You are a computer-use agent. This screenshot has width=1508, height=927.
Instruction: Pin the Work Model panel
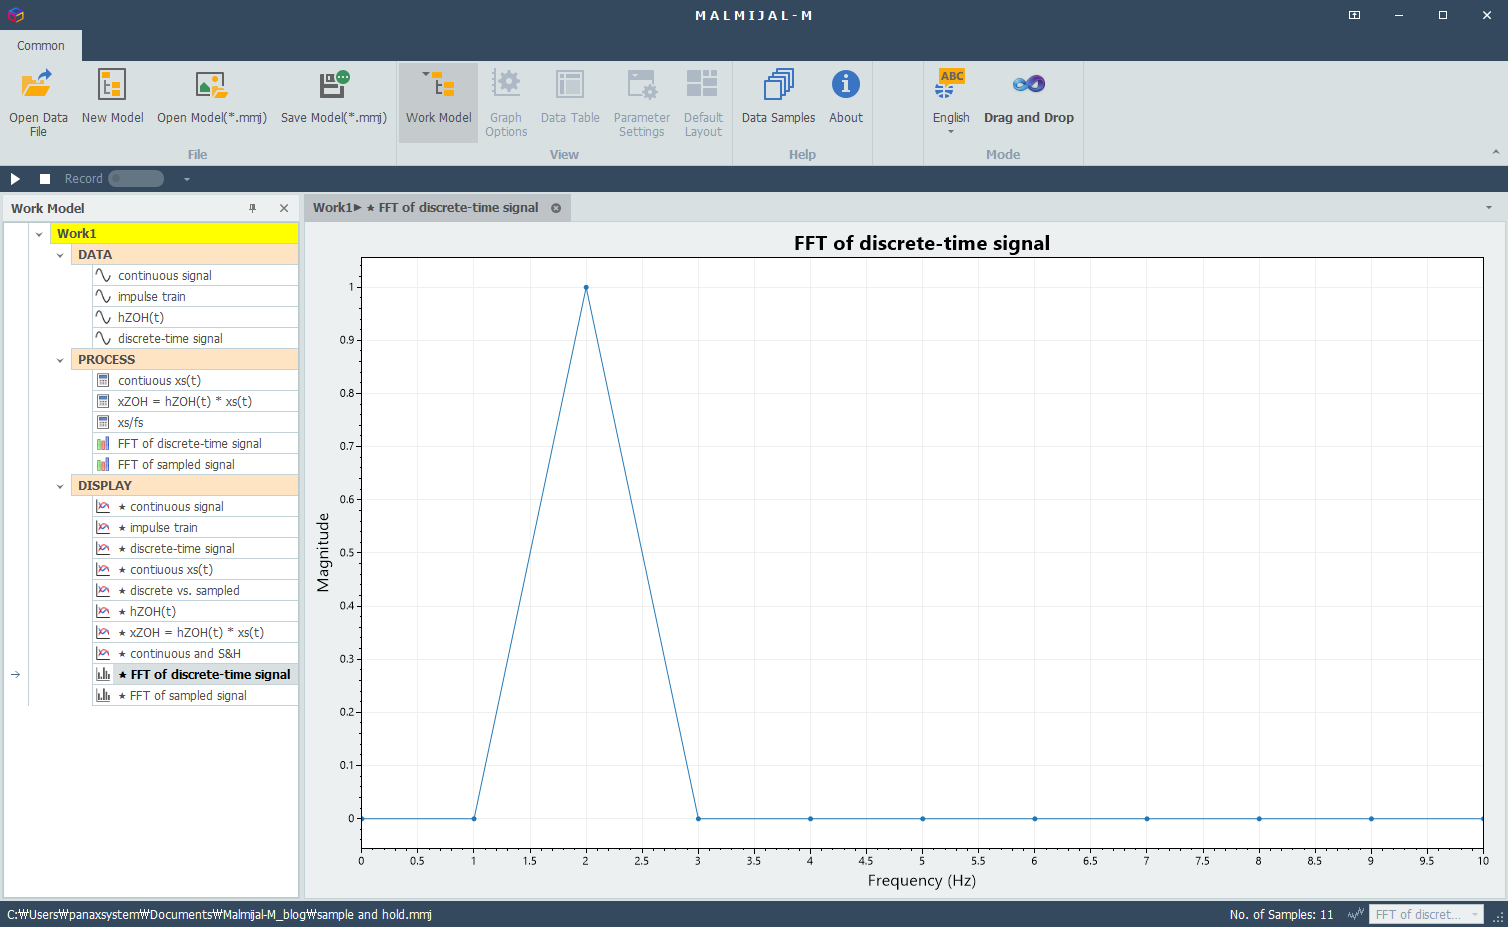coord(252,208)
